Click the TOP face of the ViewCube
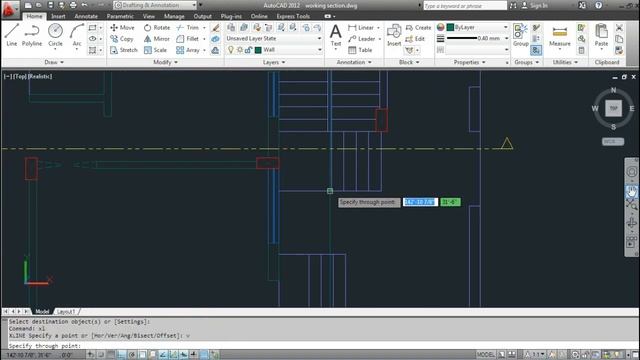Image resolution: width=640 pixels, height=360 pixels. pos(613,109)
